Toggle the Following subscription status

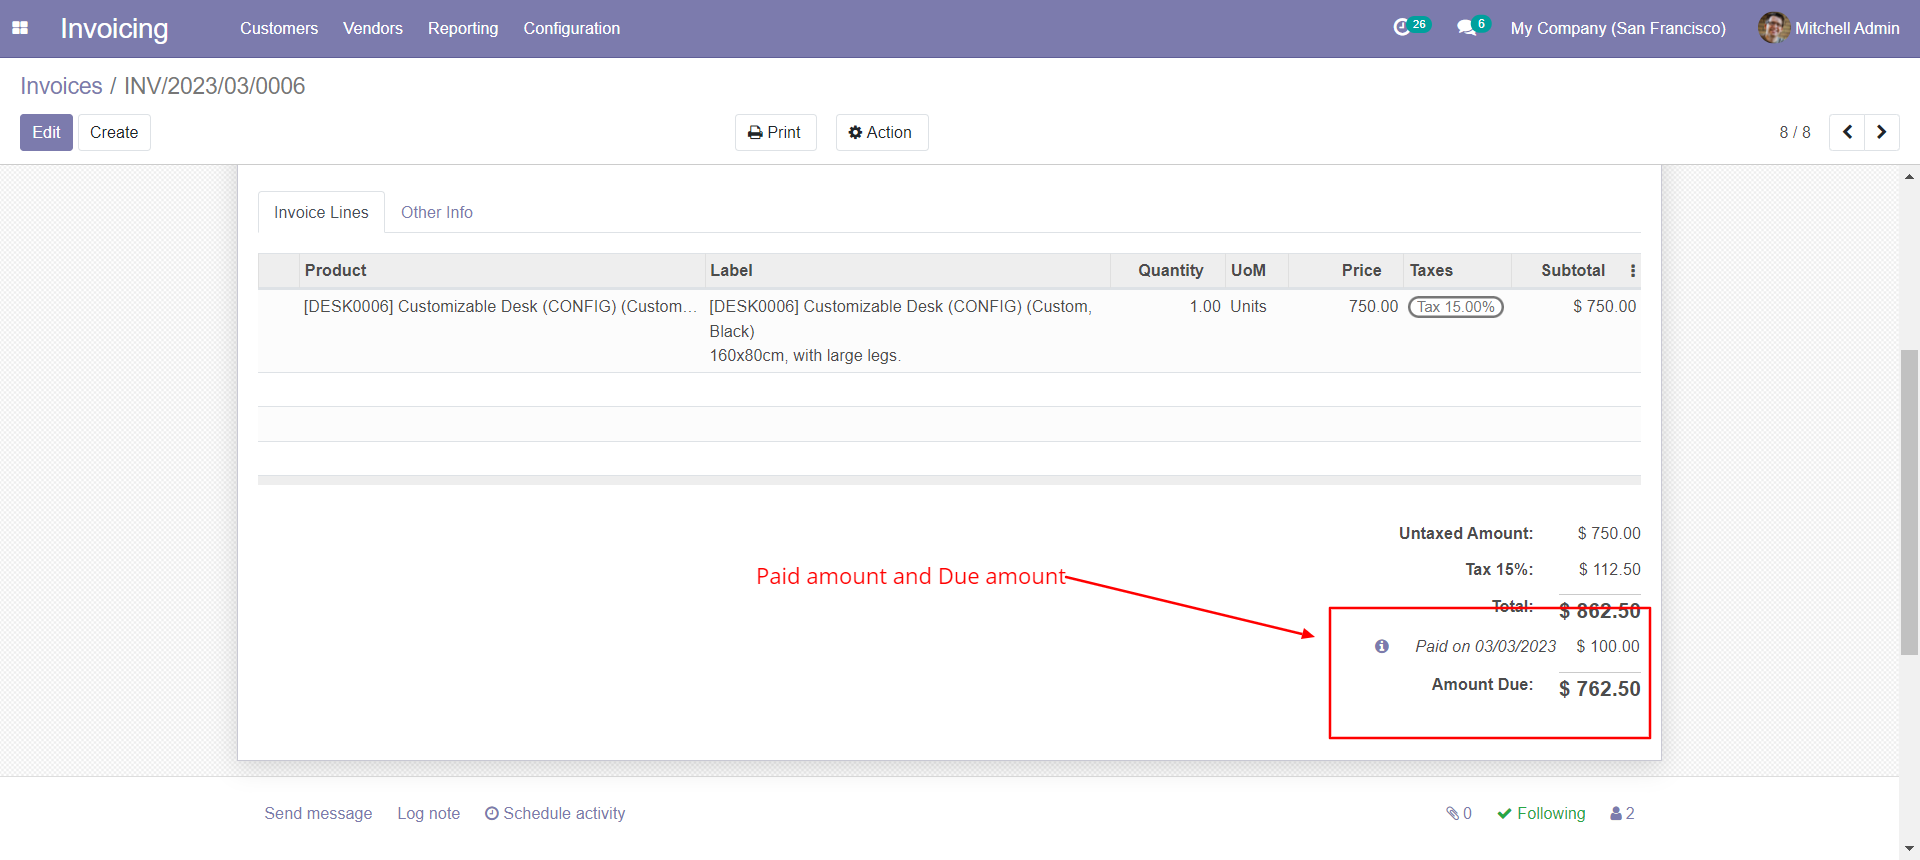(1541, 813)
